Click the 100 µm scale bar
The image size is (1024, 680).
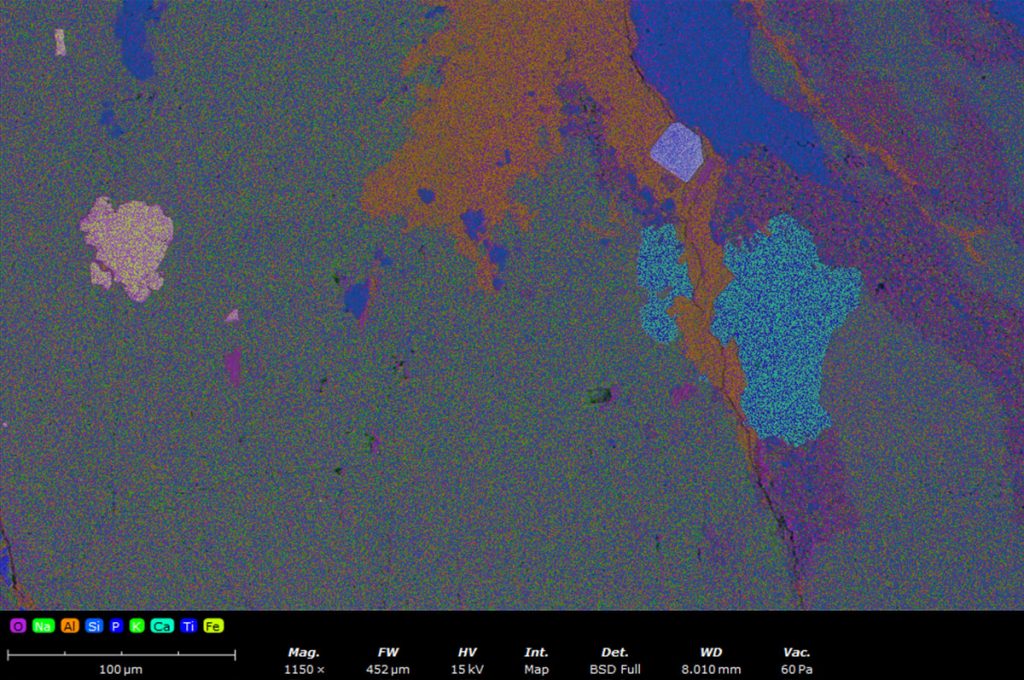pyautogui.click(x=121, y=657)
